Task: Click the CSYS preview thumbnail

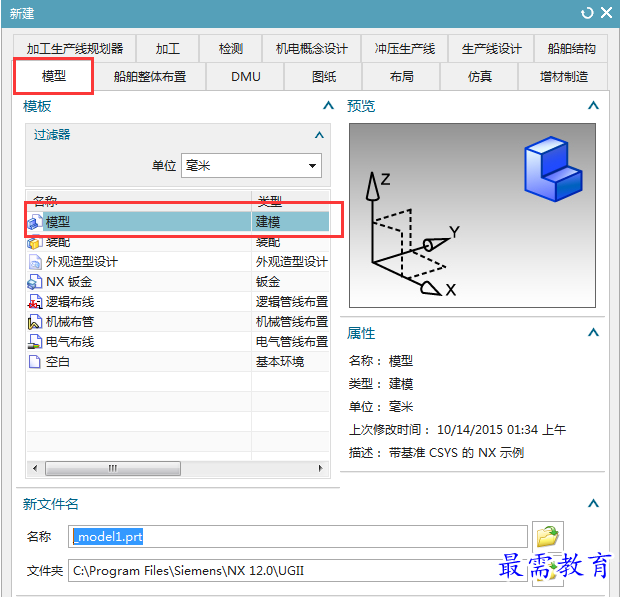Action: [472, 215]
